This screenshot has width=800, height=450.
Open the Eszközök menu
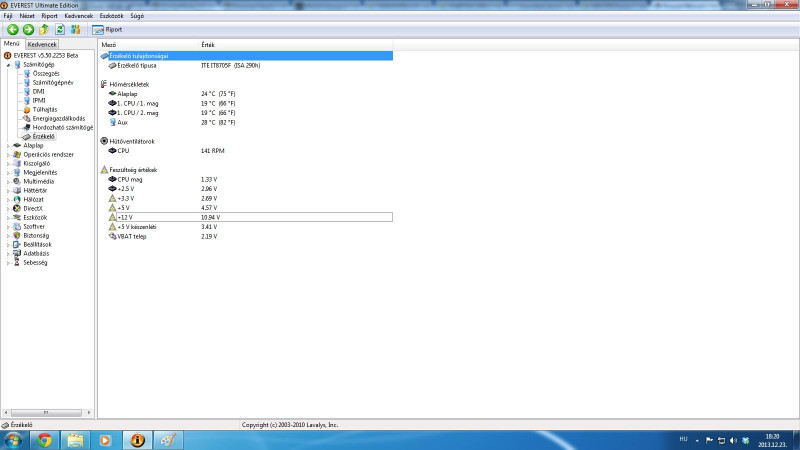(111, 16)
